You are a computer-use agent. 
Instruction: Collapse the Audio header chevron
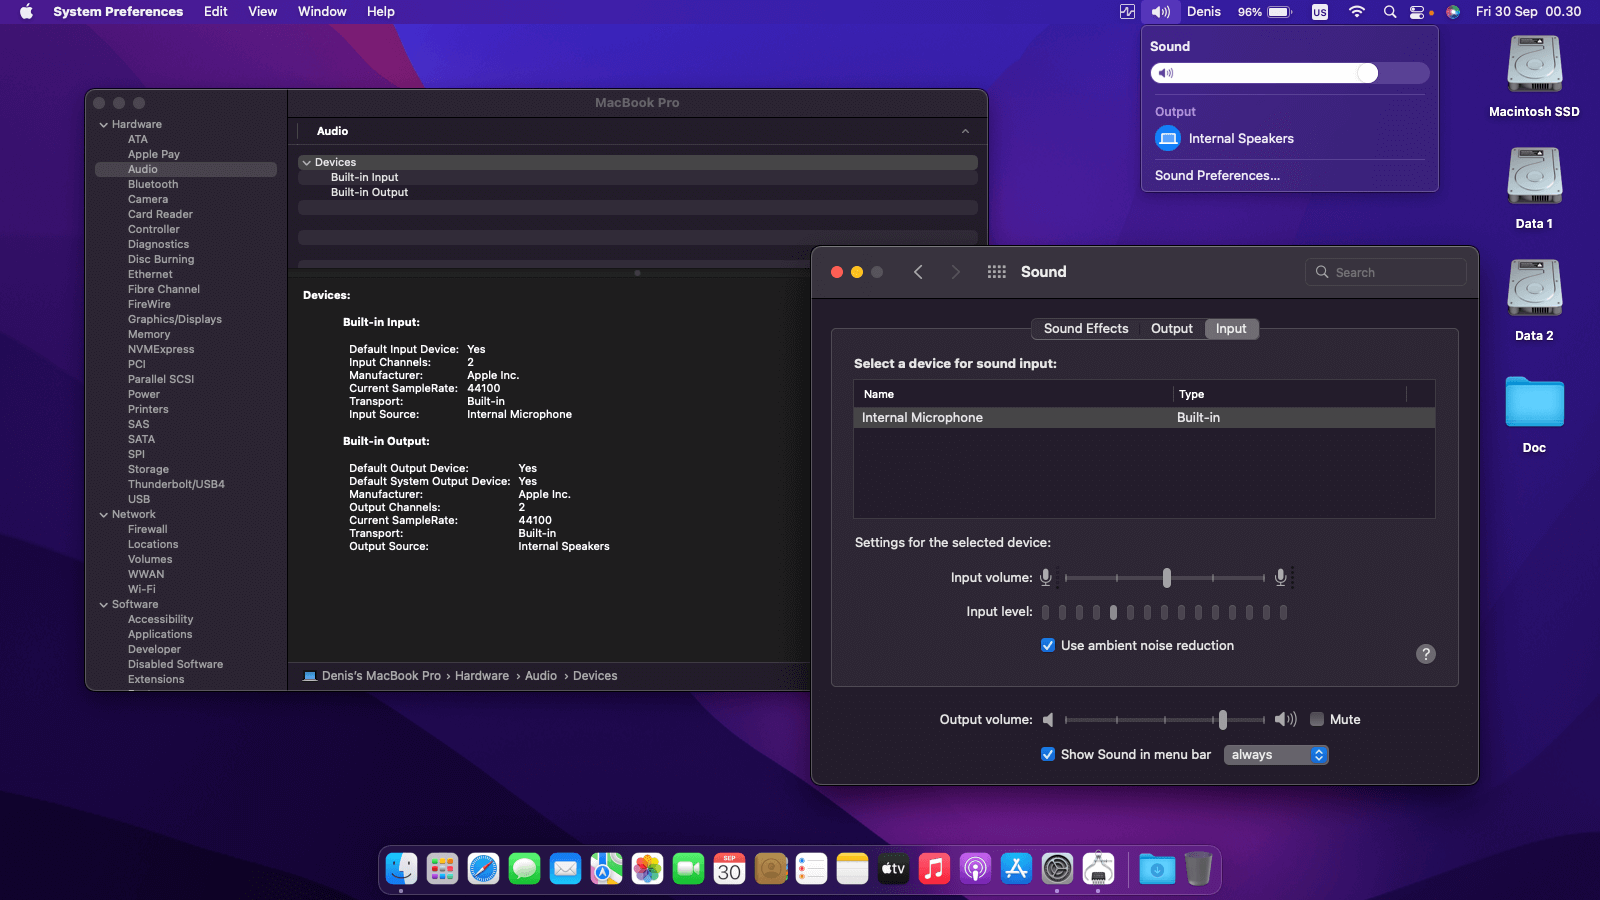pyautogui.click(x=965, y=131)
